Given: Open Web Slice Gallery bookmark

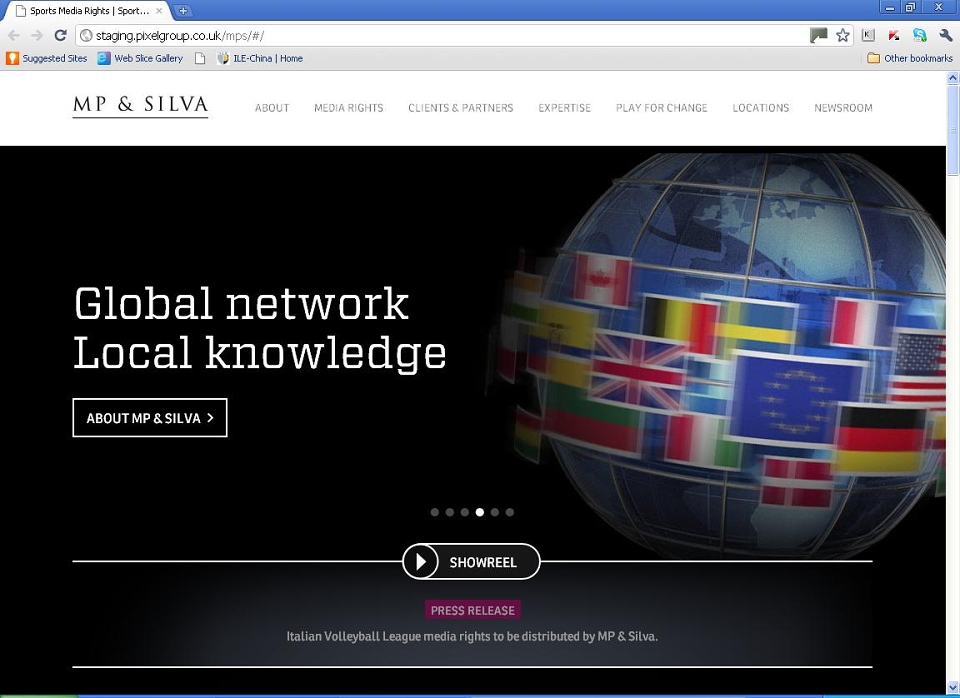Looking at the screenshot, I should [140, 58].
